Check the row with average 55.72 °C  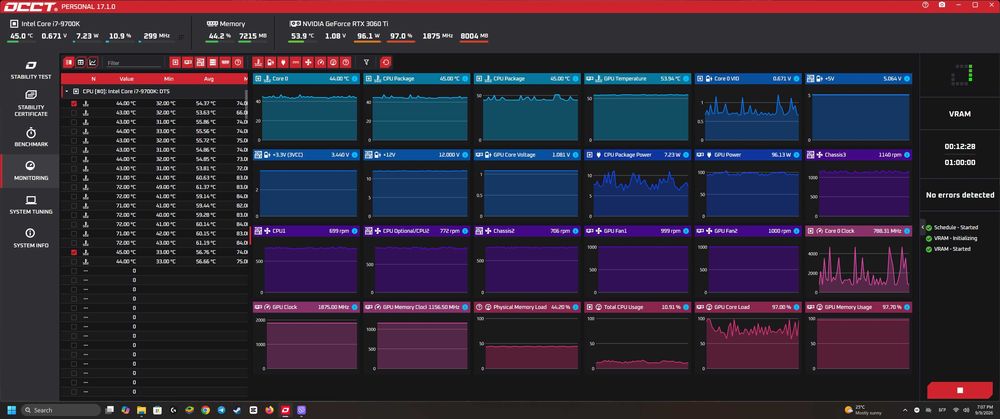point(74,140)
